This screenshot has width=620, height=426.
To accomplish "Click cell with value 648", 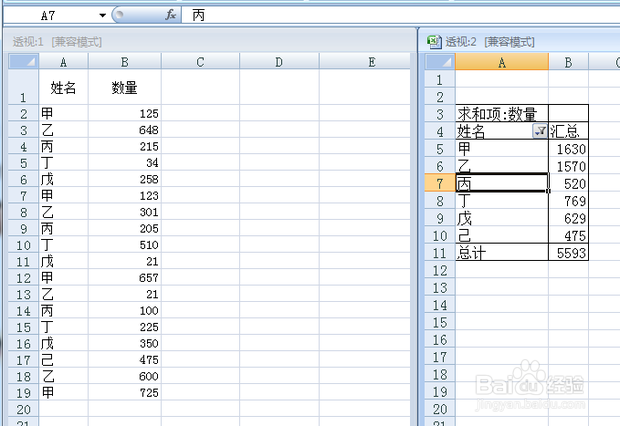I will pos(125,130).
